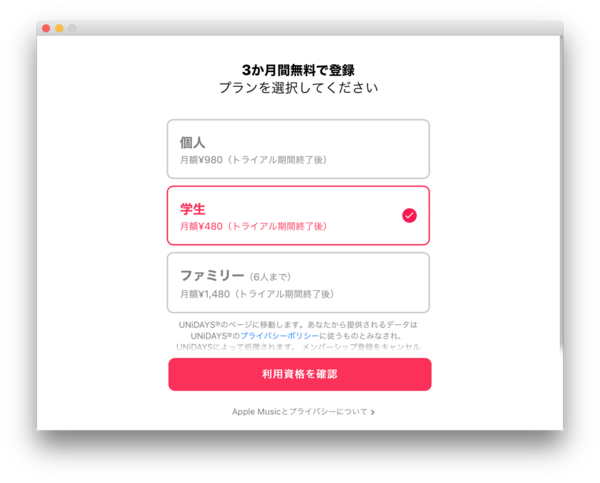Image resolution: width=600 pixels, height=483 pixels.
Task: Select the ファミリー family plan option
Action: [x=298, y=282]
